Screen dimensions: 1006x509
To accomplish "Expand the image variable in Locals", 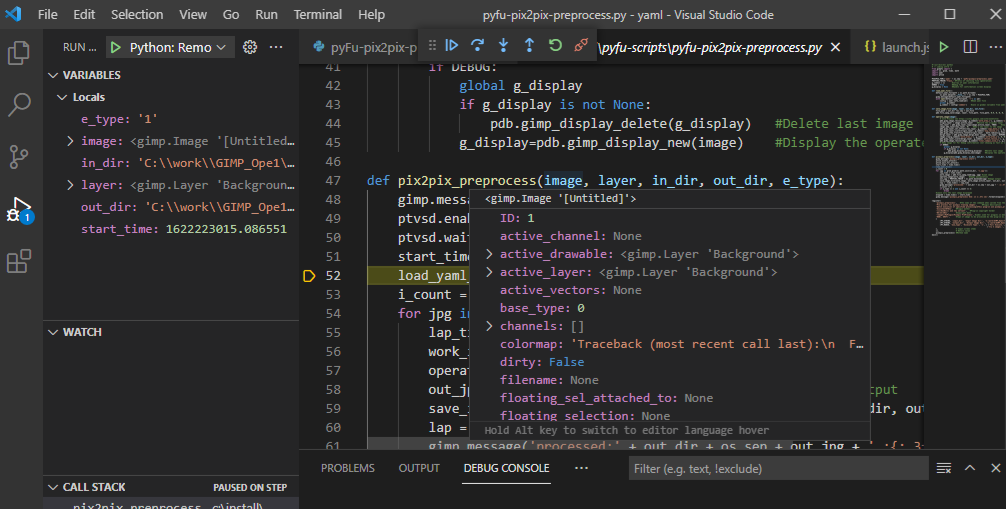I will (x=70, y=141).
